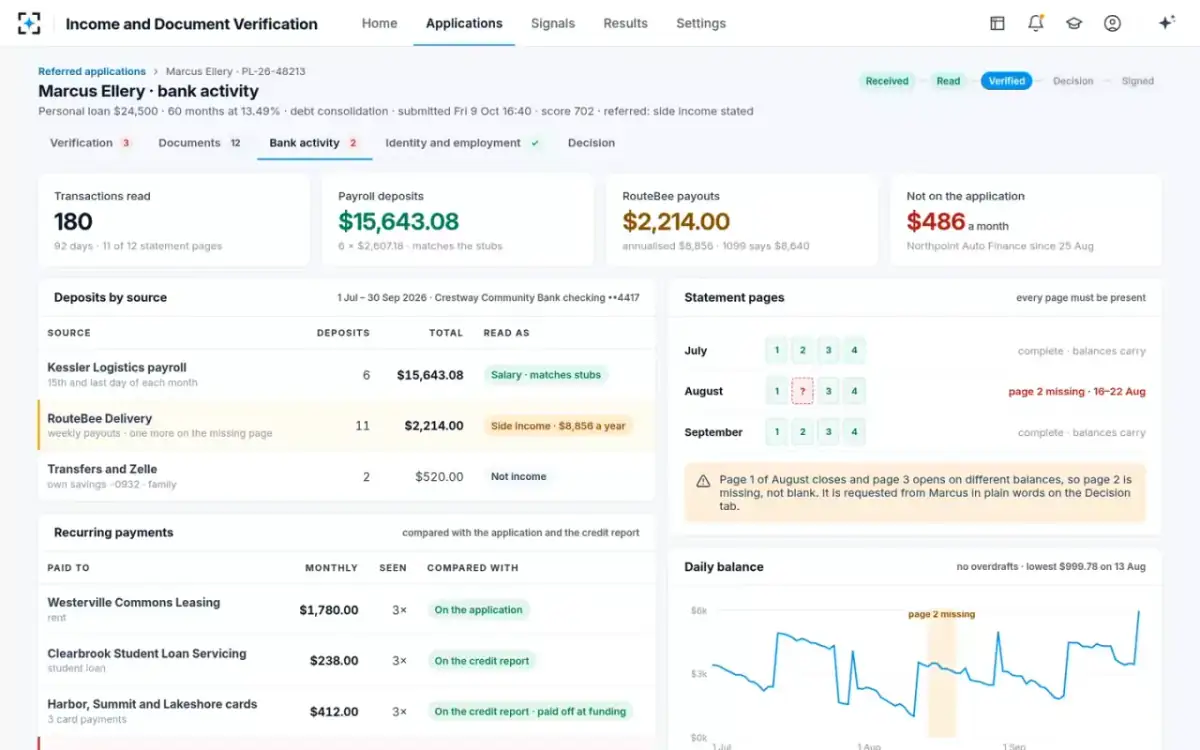This screenshot has width=1200, height=750.
Task: Follow the Referred applications breadcrumb link
Action: [92, 72]
